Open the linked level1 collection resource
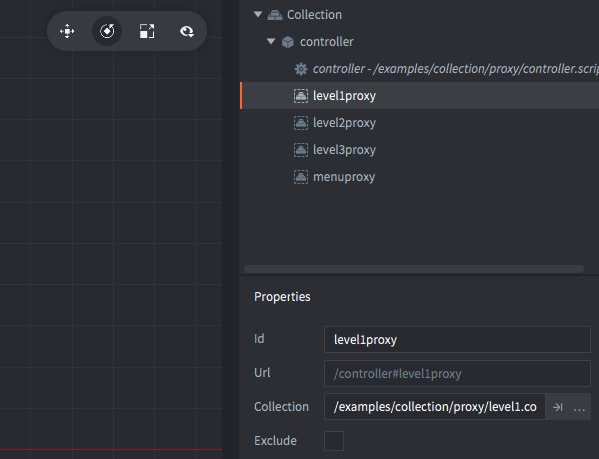Viewport: 599px width, 459px height. tap(557, 407)
